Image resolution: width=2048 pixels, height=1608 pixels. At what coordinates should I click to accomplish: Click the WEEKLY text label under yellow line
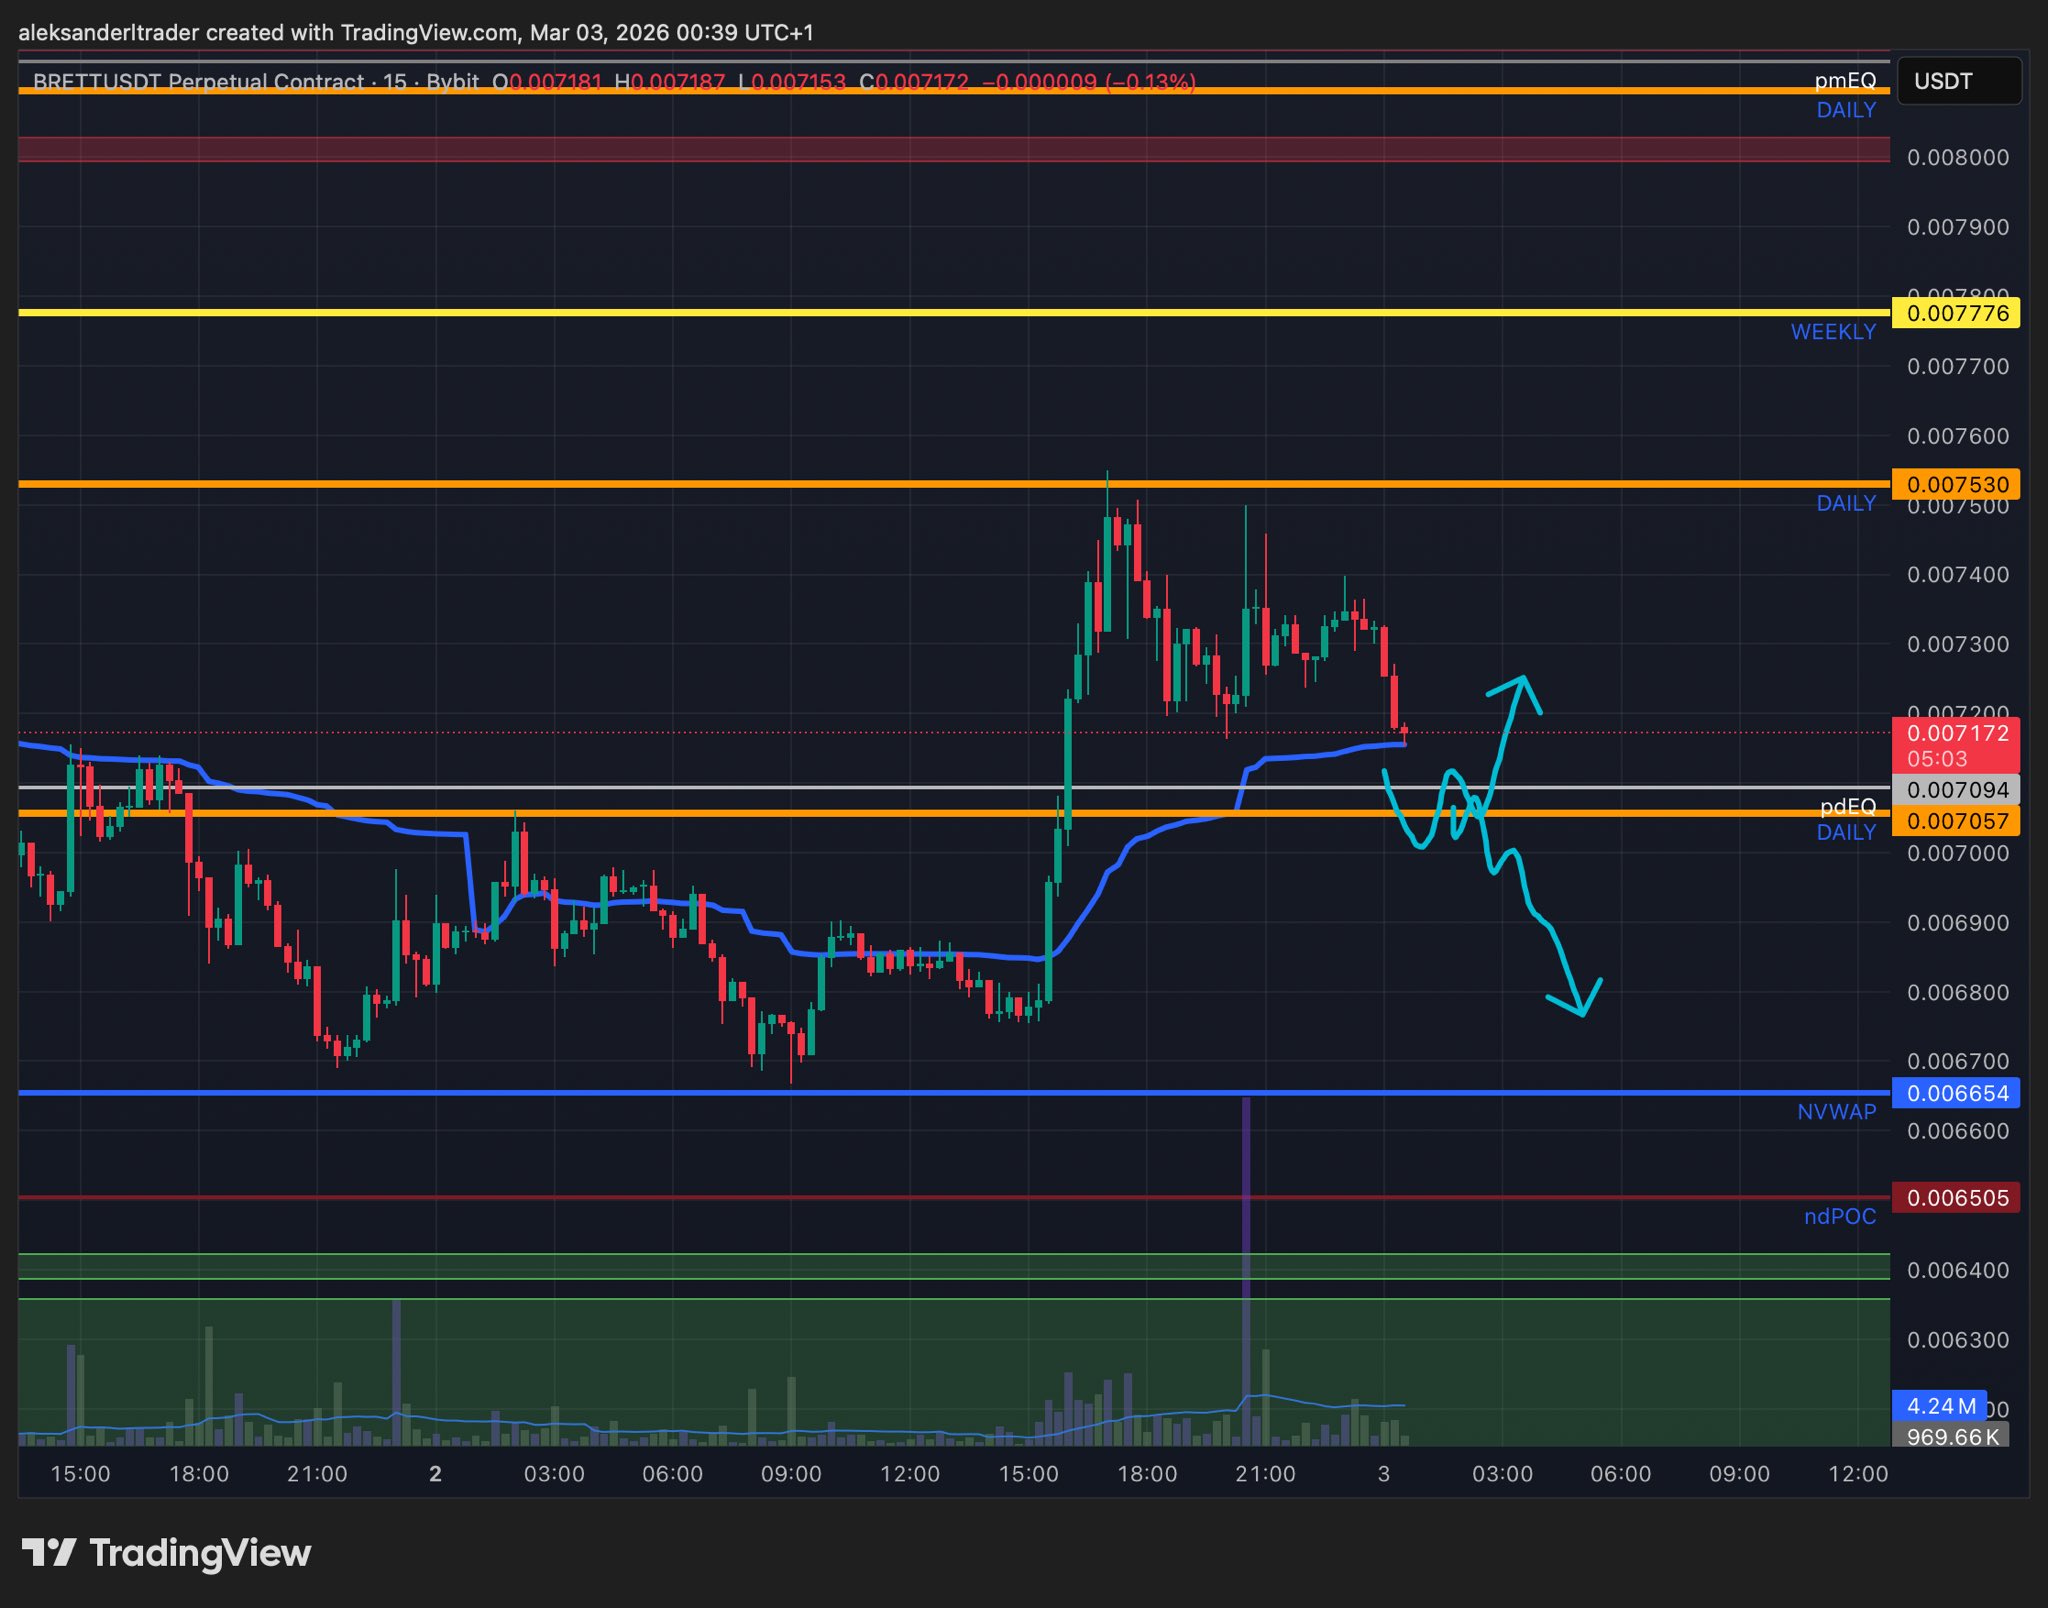(1832, 332)
